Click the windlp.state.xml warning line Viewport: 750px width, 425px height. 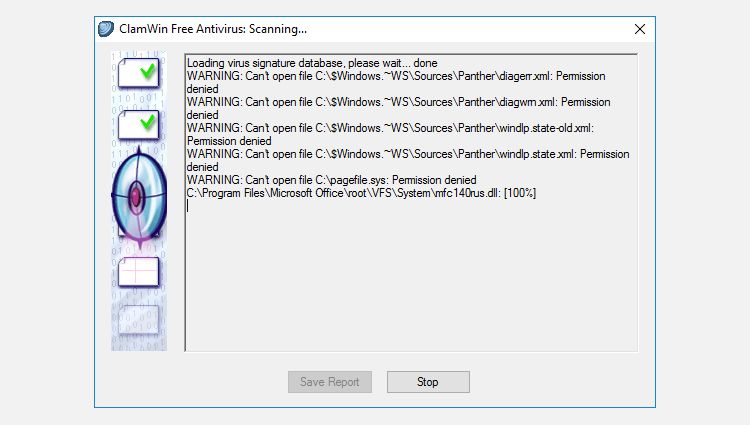tap(408, 160)
